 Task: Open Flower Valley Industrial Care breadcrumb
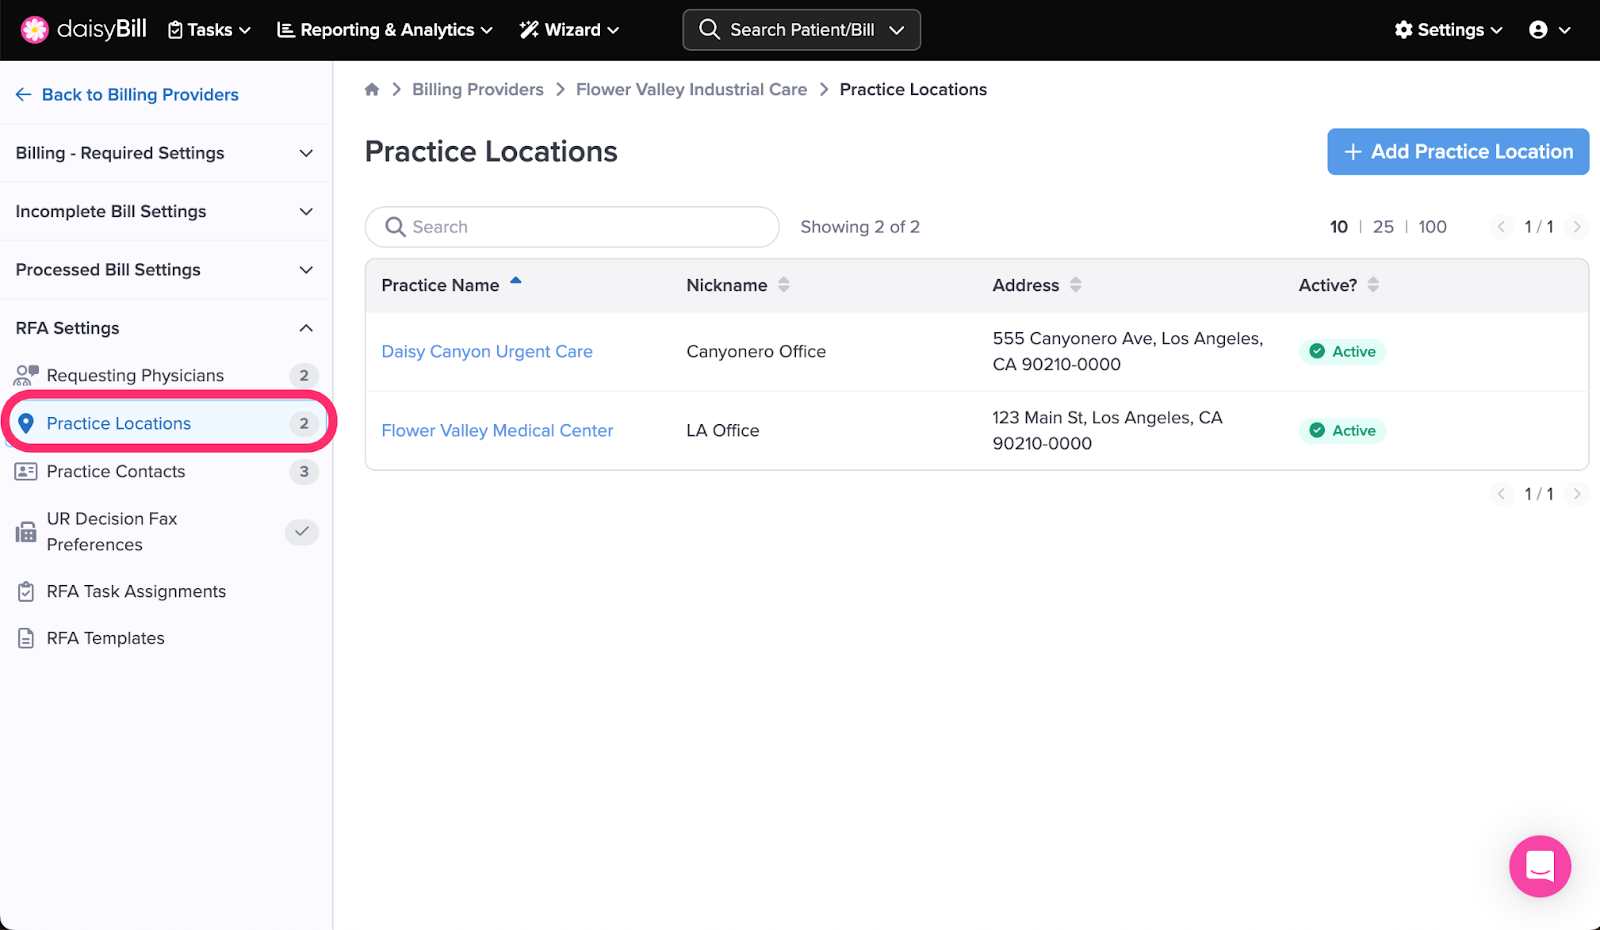691,89
